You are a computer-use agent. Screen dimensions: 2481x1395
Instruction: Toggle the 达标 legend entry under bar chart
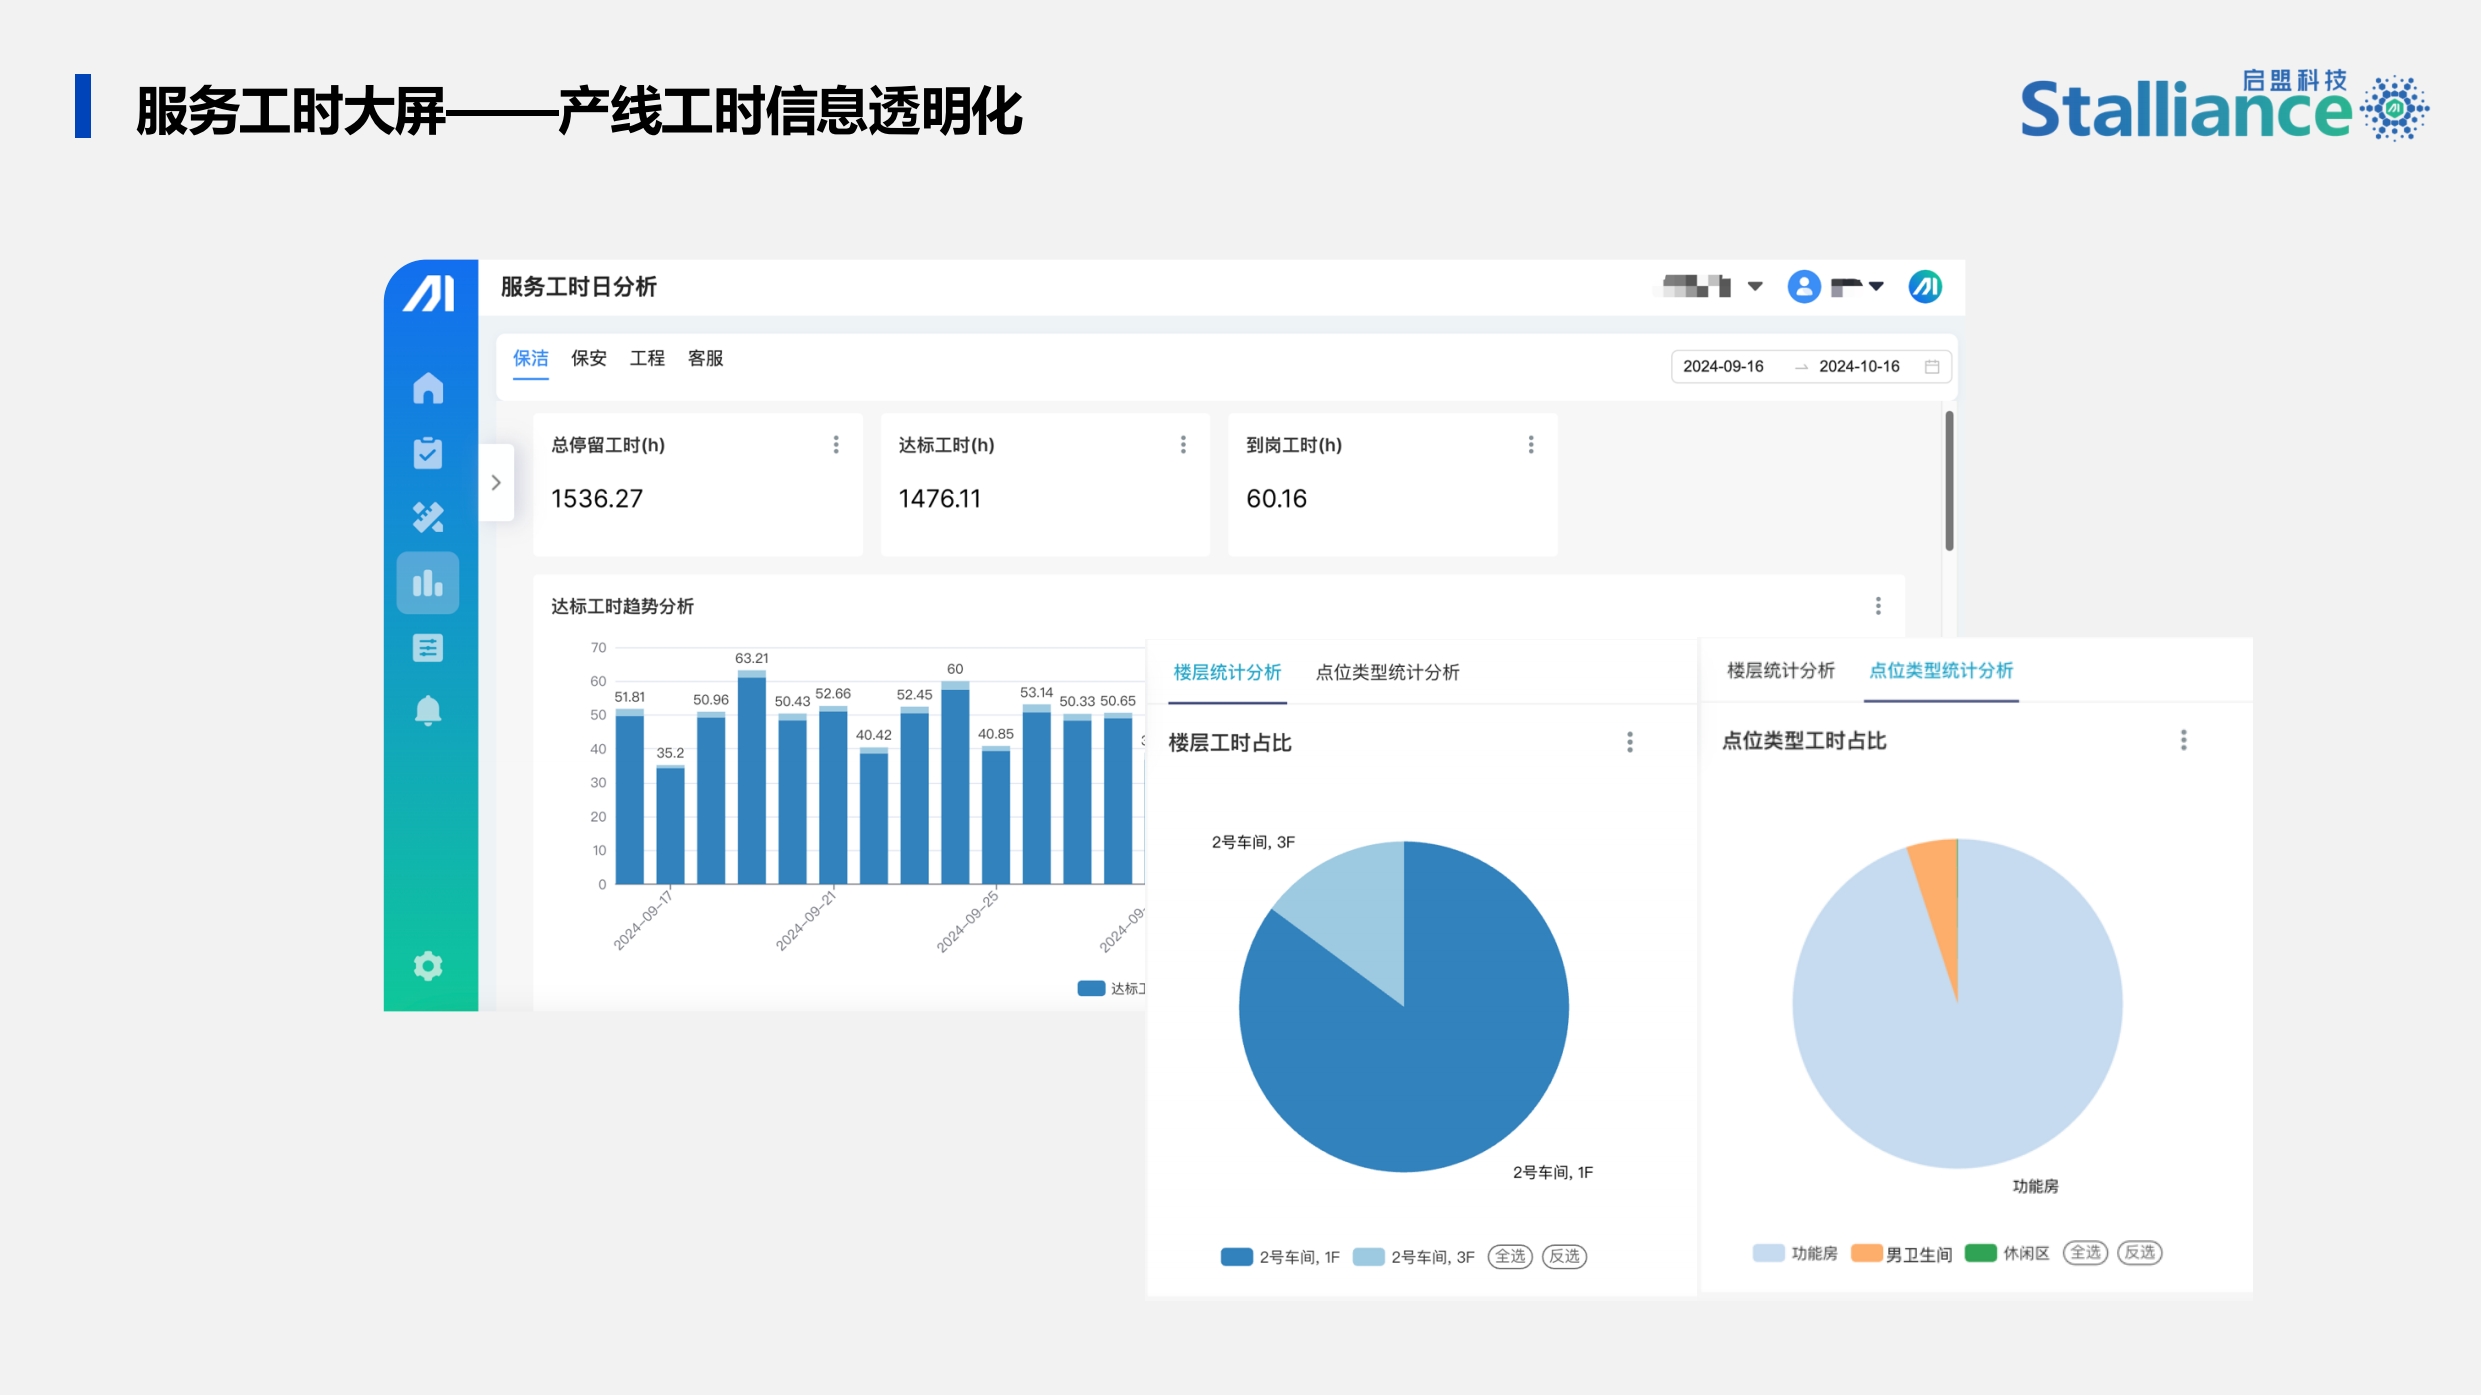pos(1111,988)
